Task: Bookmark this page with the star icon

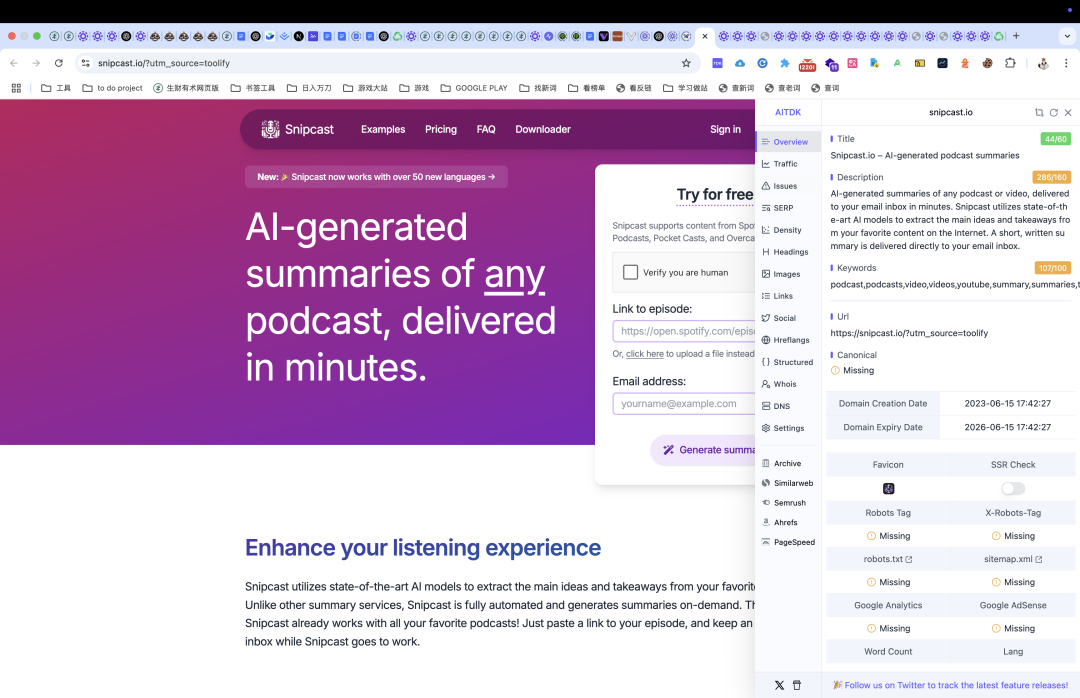Action: point(686,63)
